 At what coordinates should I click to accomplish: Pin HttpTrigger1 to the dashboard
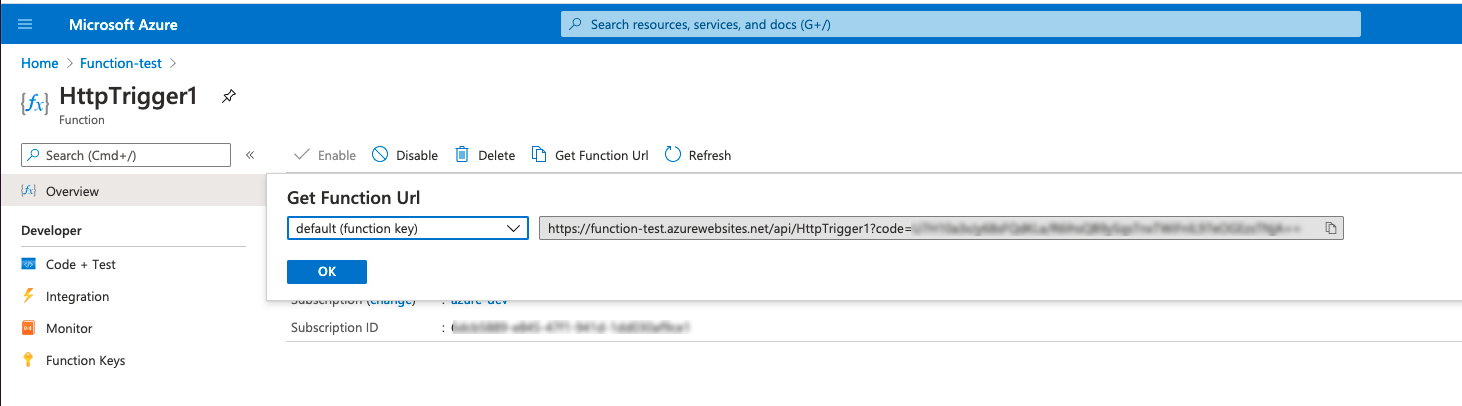point(229,96)
